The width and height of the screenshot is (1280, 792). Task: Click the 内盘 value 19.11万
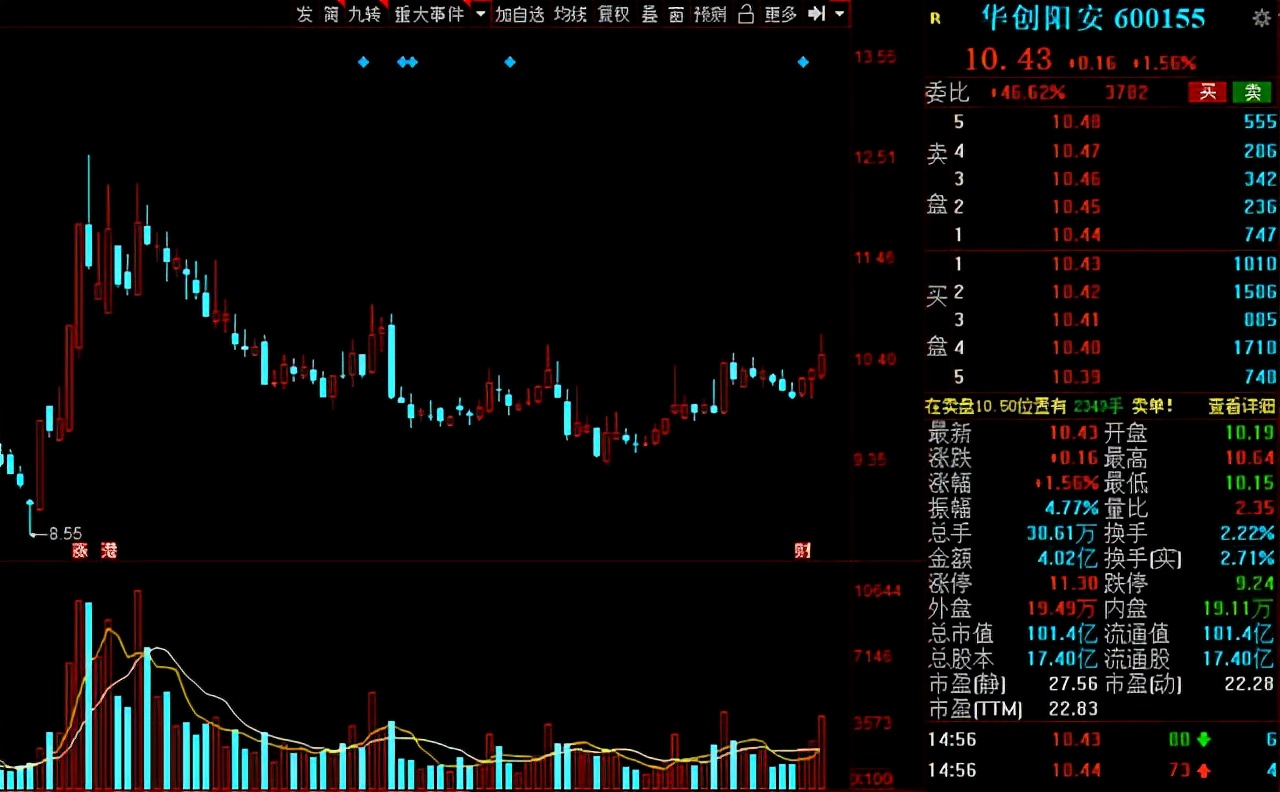click(1240, 608)
